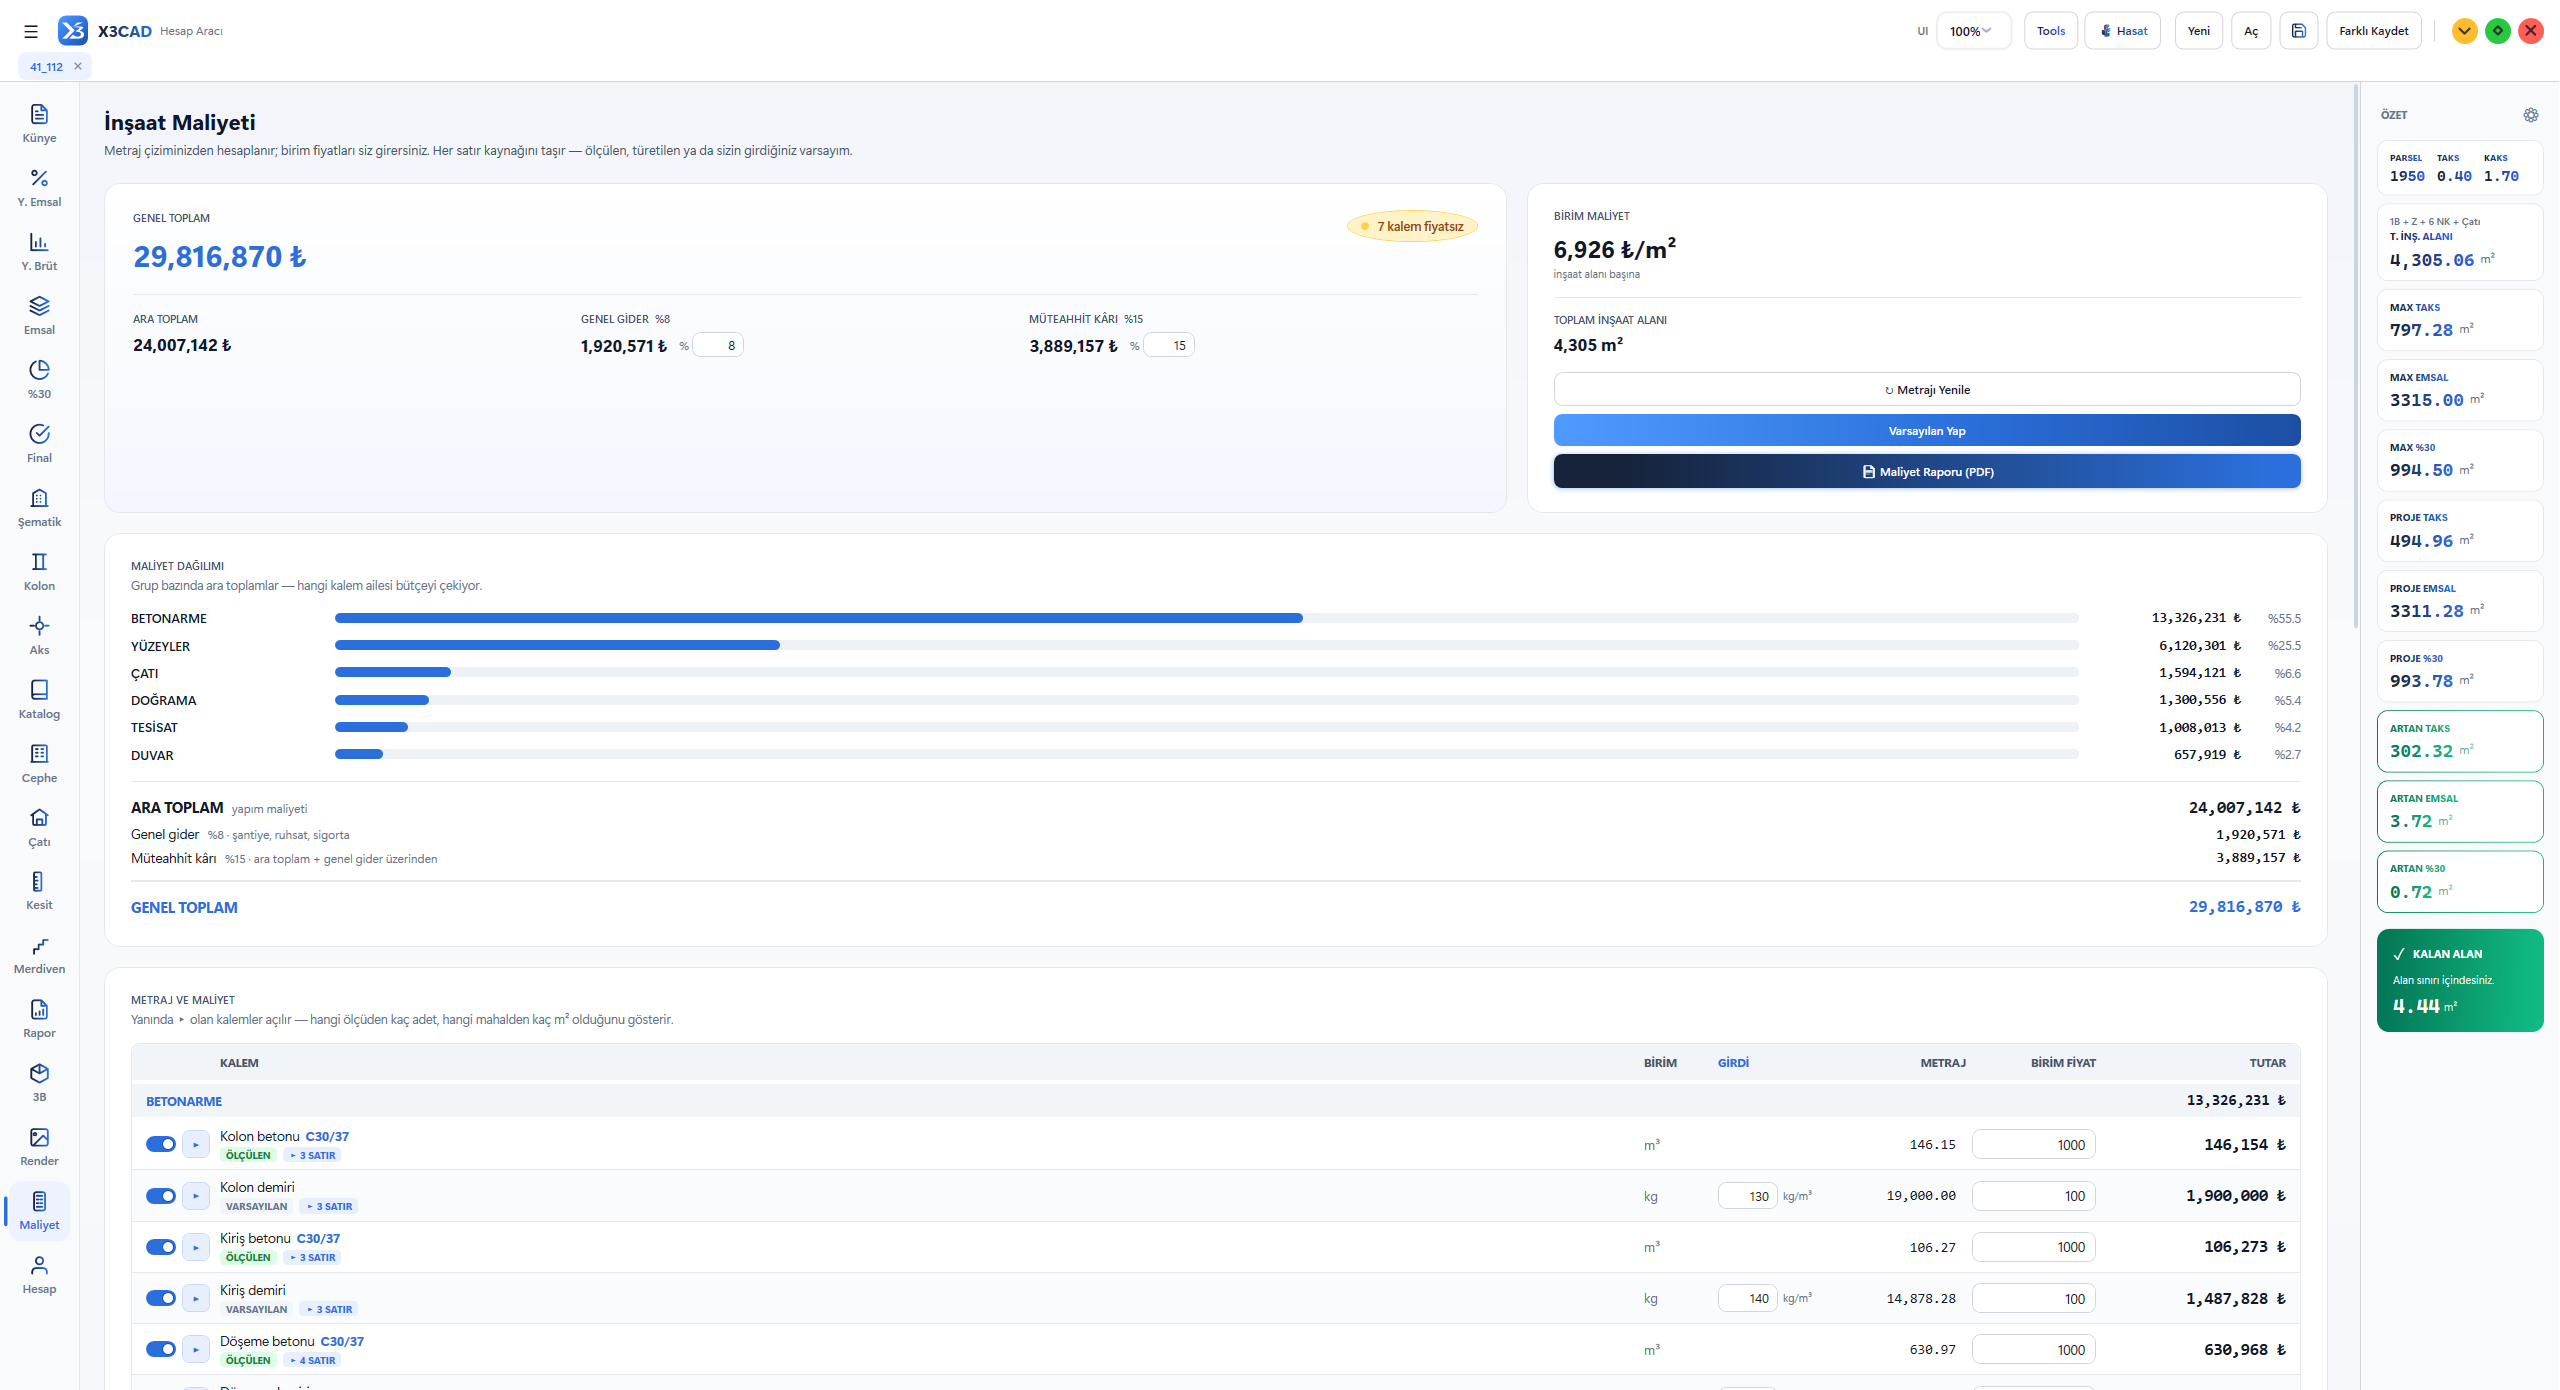Expand the Döşeme betonu row details
Screen dimensions: 2560x1390
196,1349
